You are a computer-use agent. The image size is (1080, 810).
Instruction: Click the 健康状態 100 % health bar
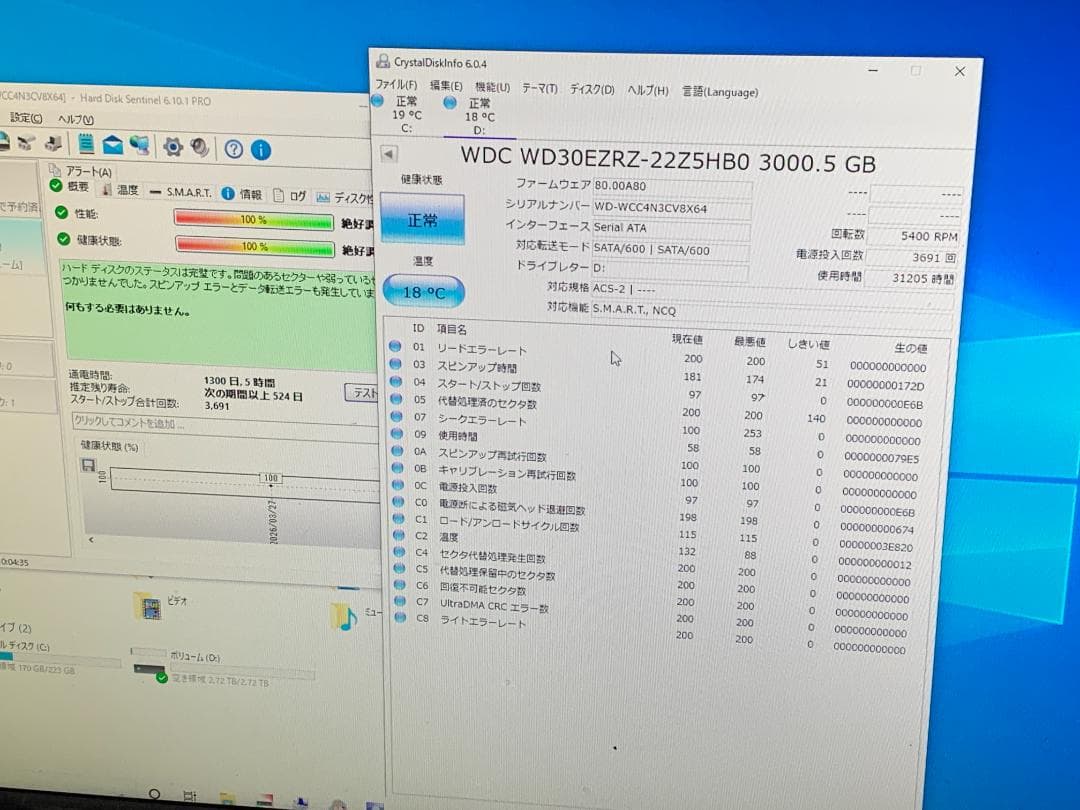coord(255,246)
